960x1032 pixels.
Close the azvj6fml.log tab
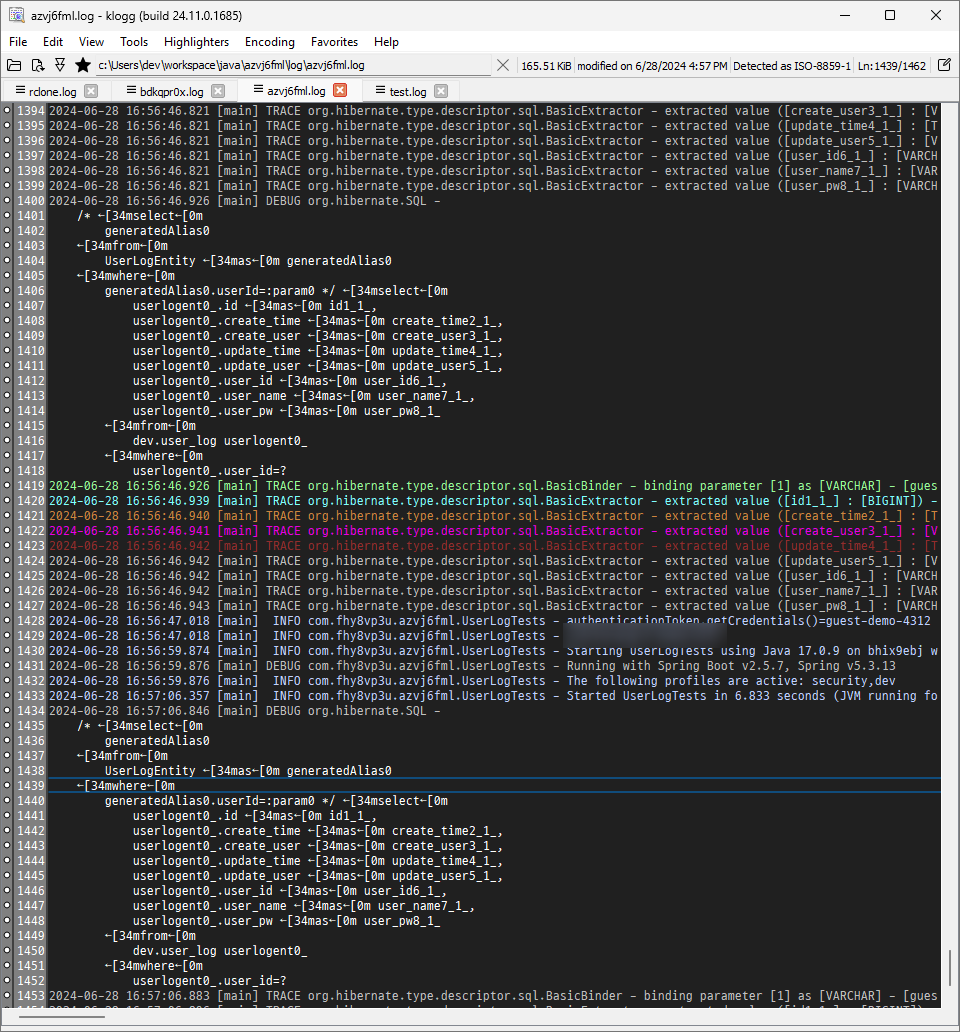point(340,91)
